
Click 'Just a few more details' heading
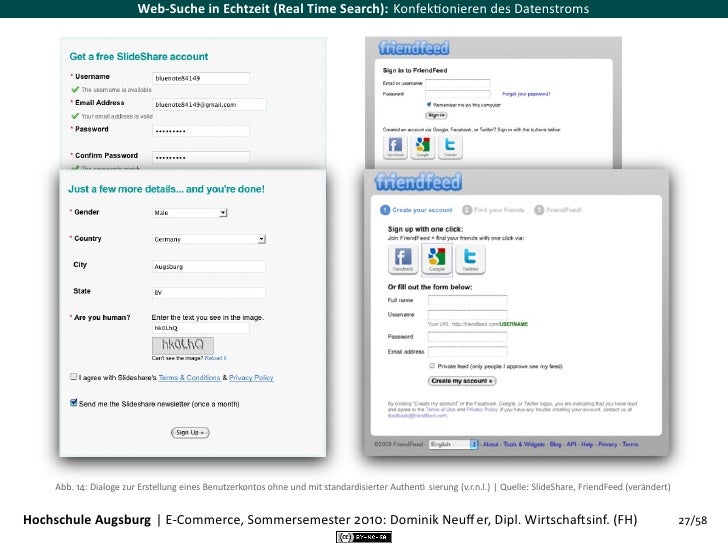(x=166, y=189)
